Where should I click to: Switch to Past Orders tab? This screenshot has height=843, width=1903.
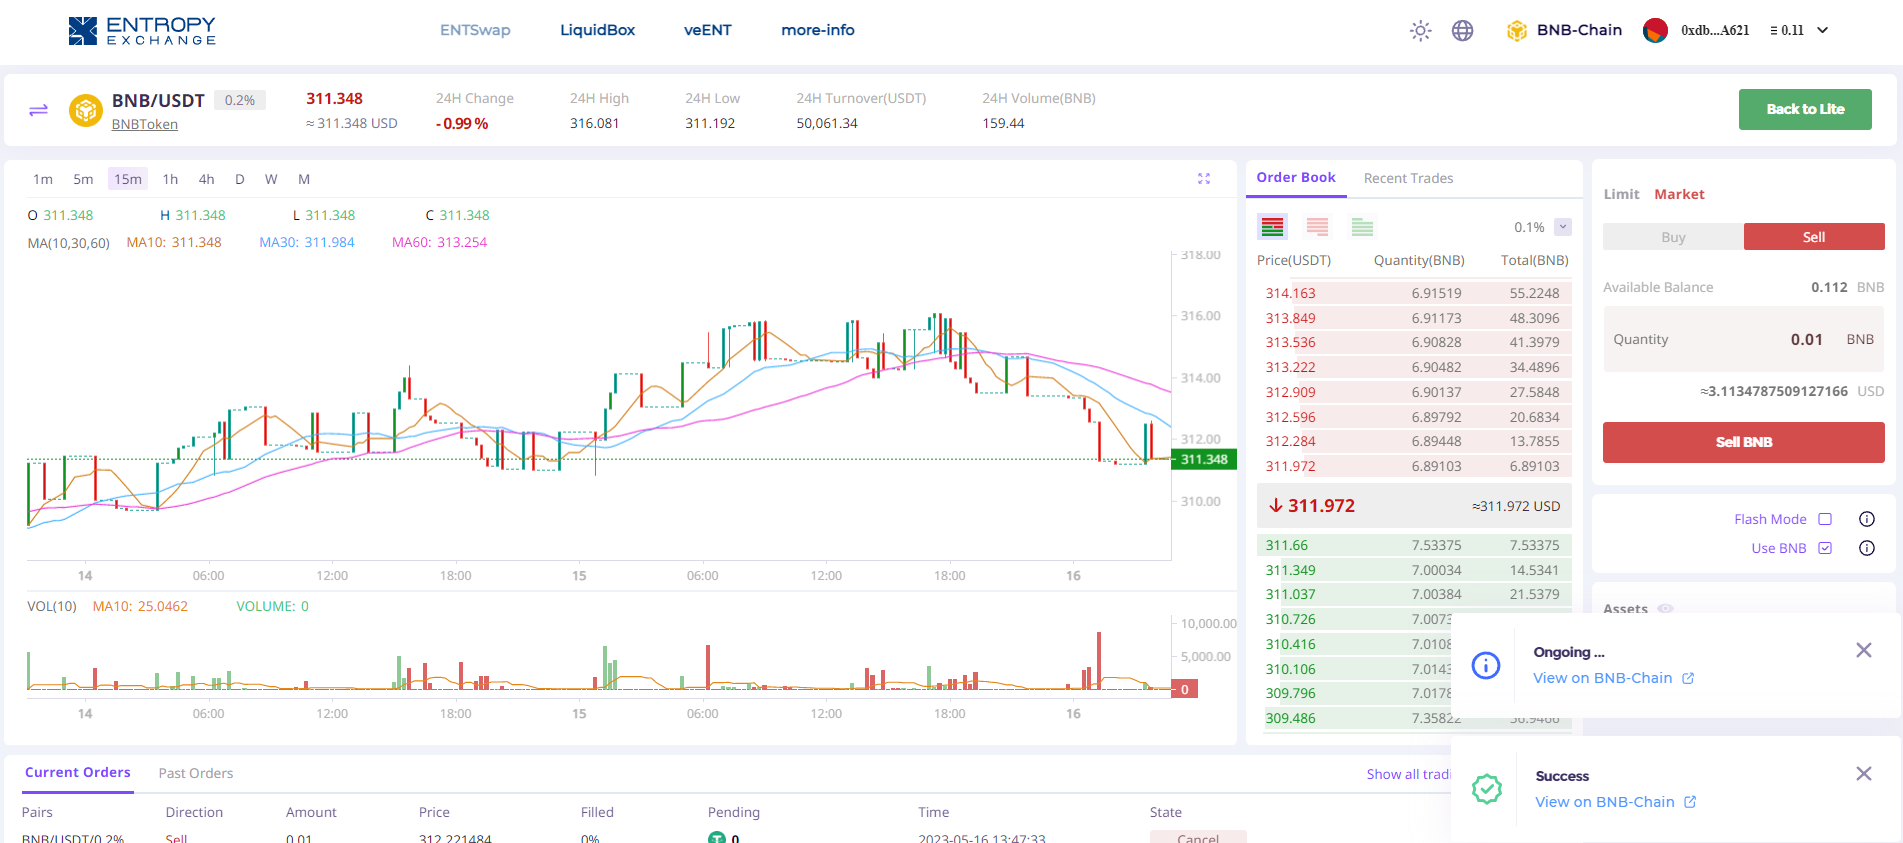(x=196, y=773)
